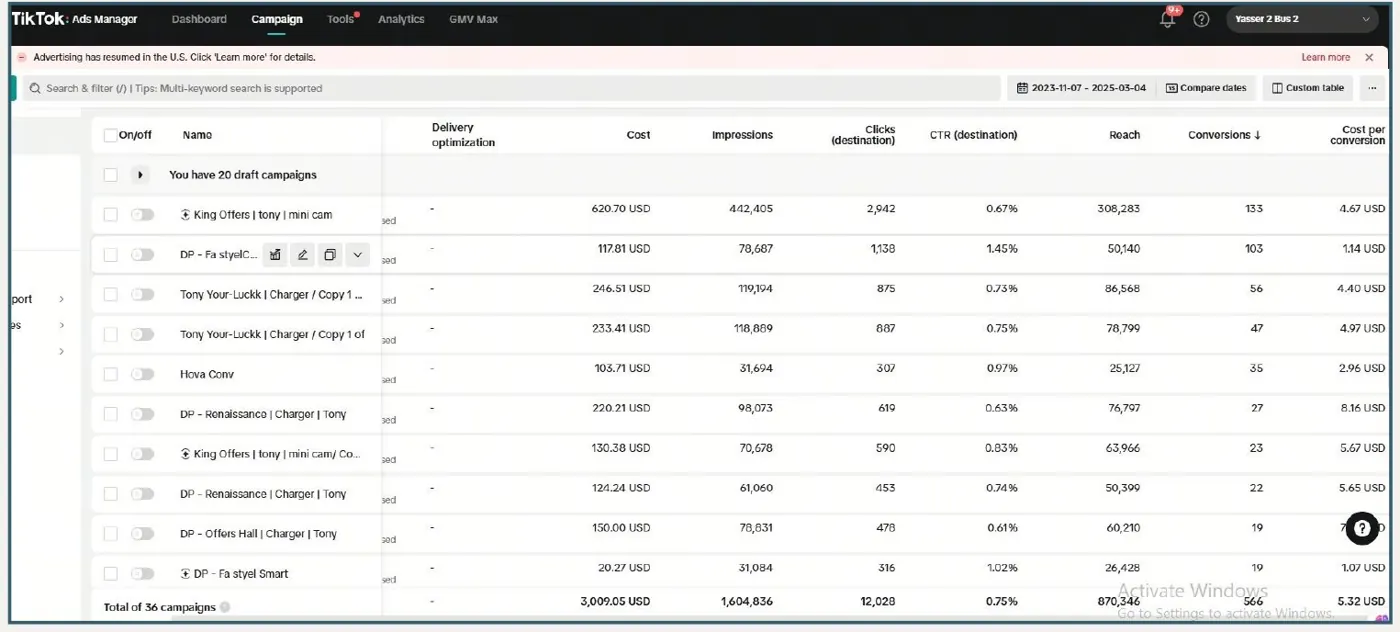
Task: Go to the Dashboard tab
Action: pyautogui.click(x=199, y=19)
